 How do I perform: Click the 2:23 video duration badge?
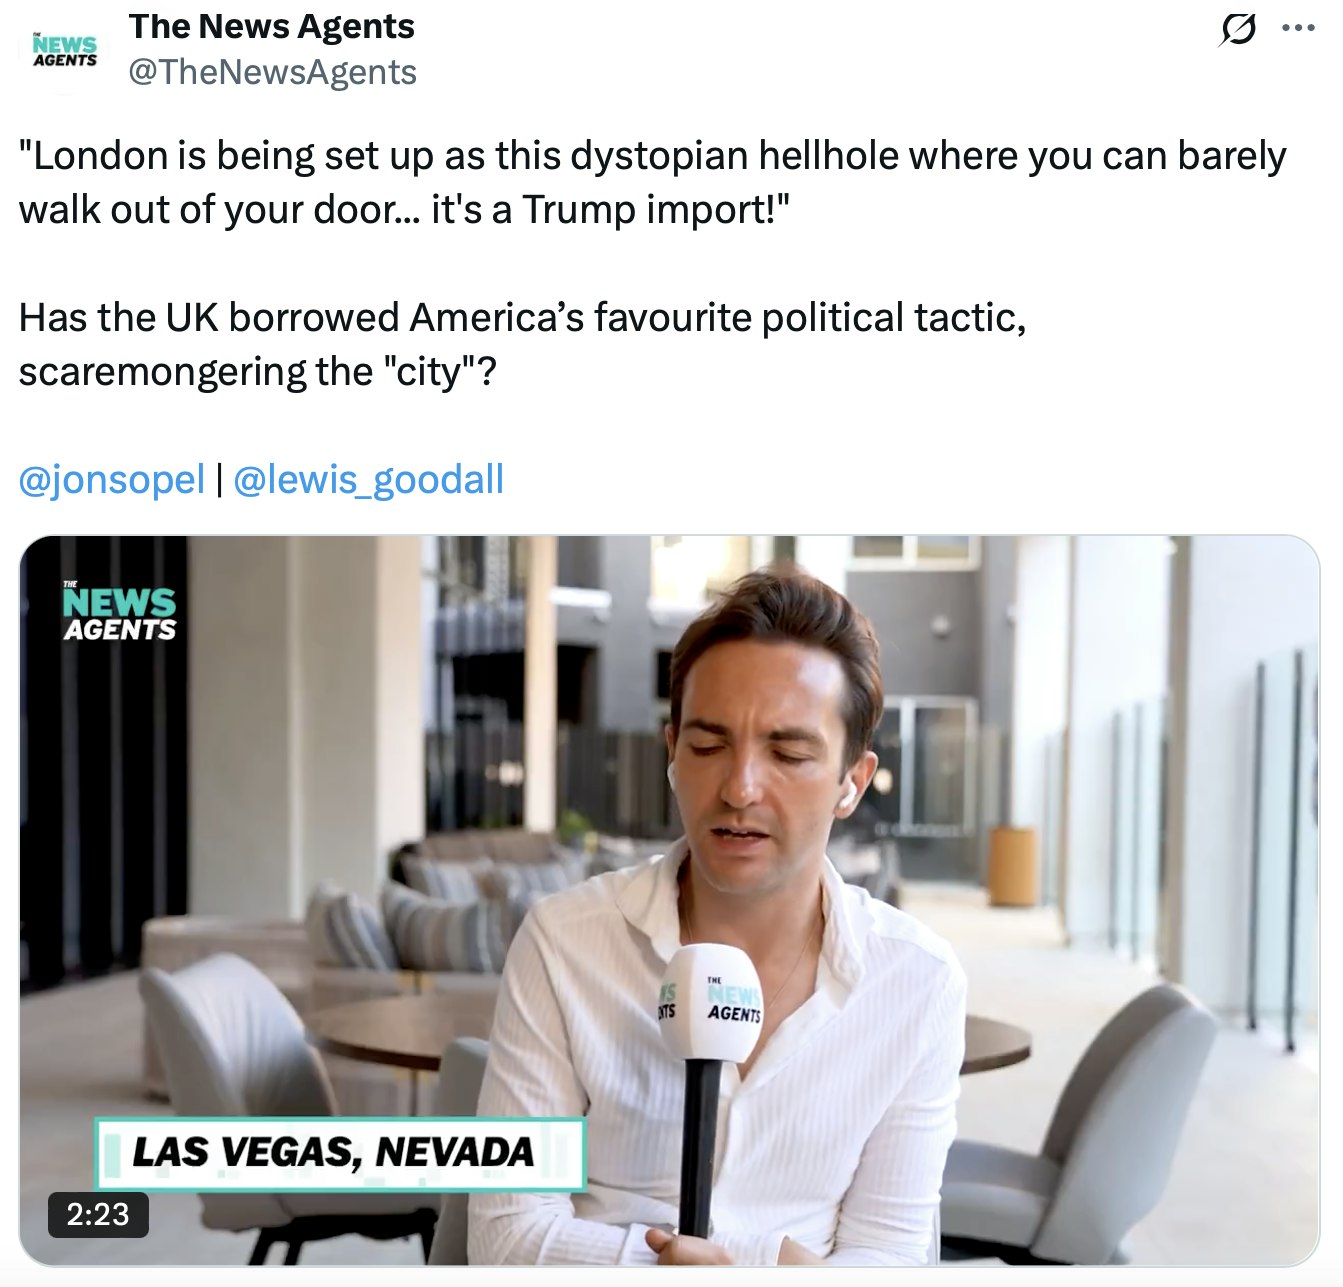[x=98, y=1214]
